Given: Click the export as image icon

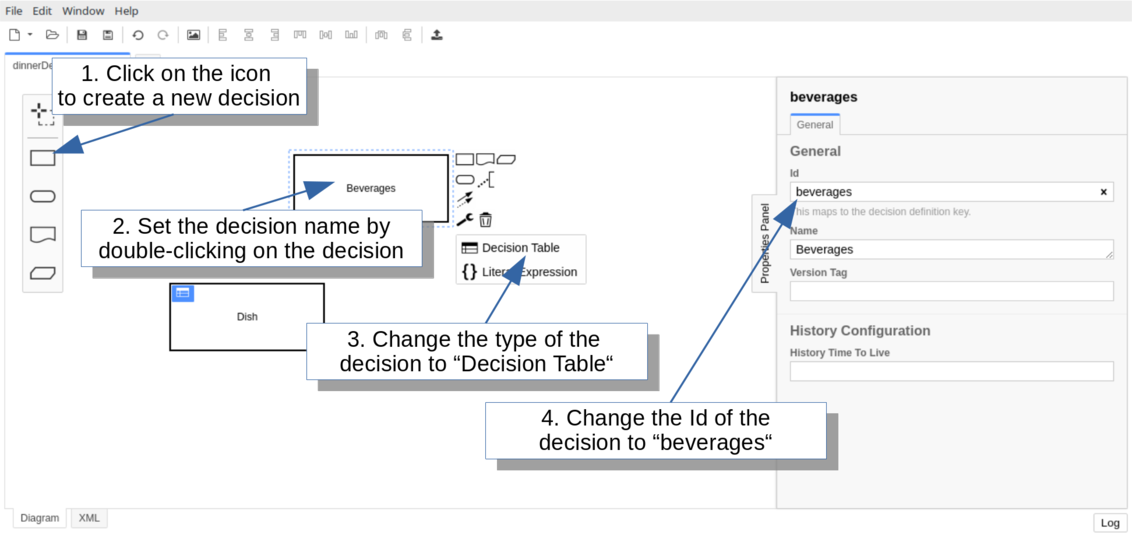Looking at the screenshot, I should pyautogui.click(x=193, y=35).
